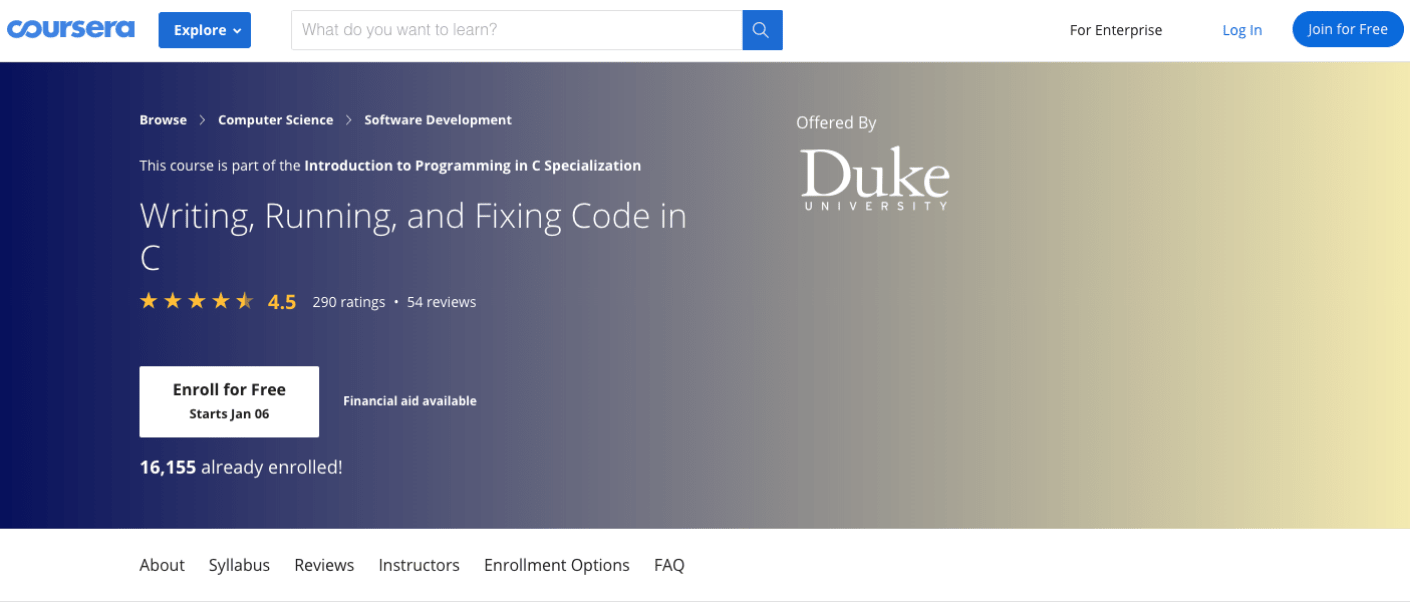Switch to the About tab
The height and width of the screenshot is (605, 1410).
pyautogui.click(x=162, y=565)
